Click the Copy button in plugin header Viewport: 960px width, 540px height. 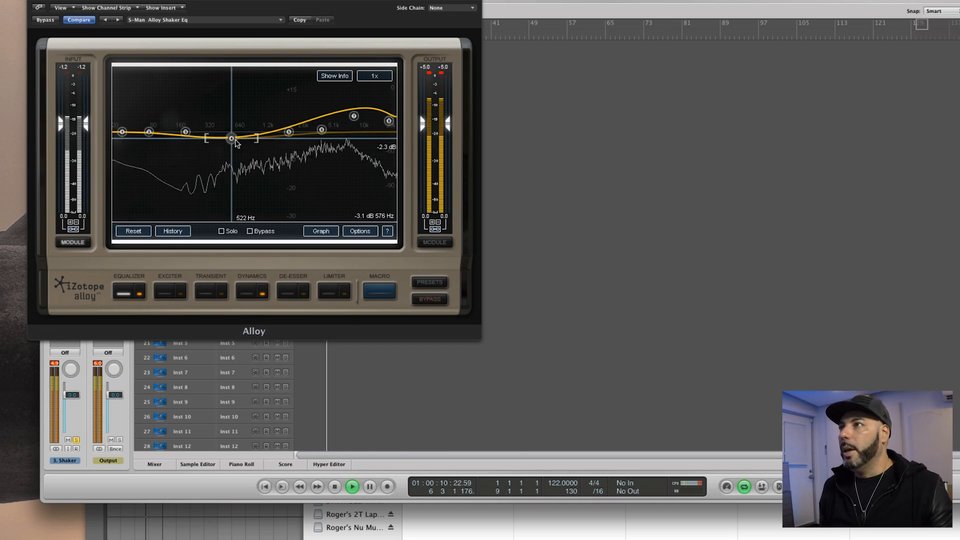(299, 20)
